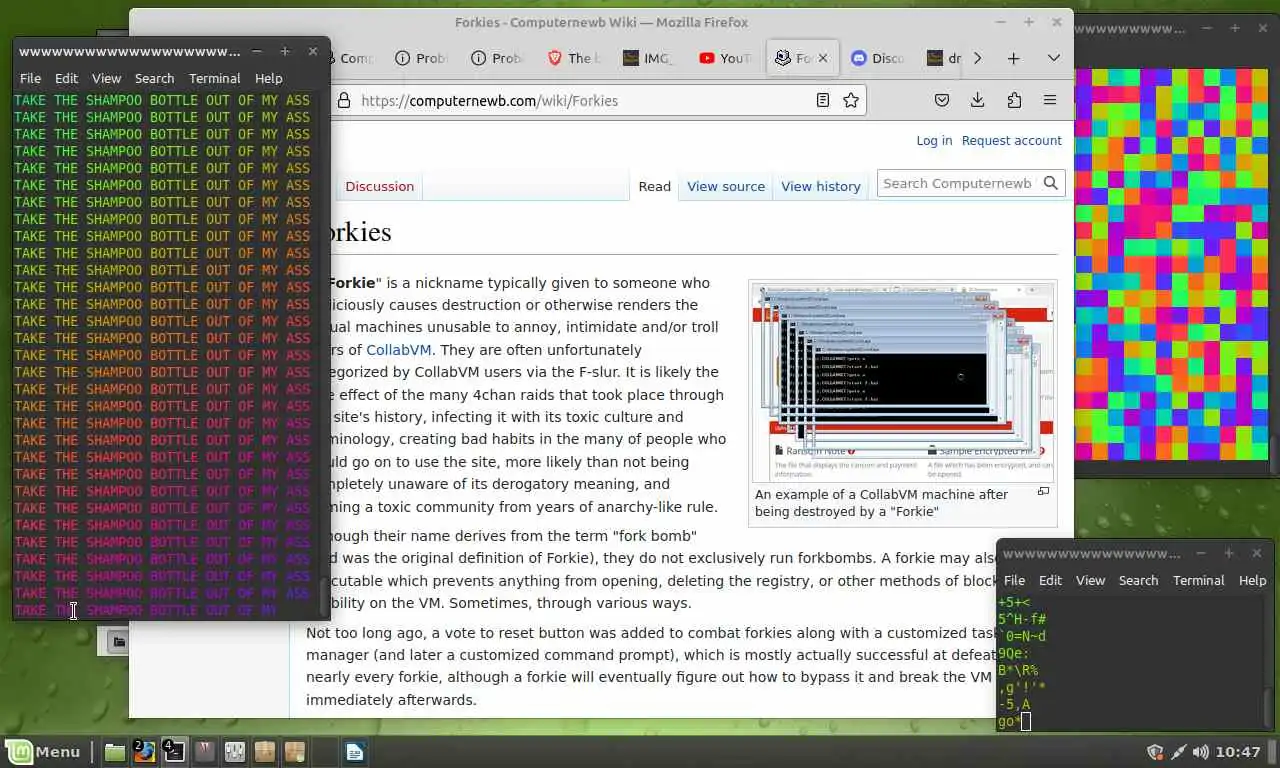The image size is (1280, 768).
Task: Click the small terminal's vertical scrollbar
Action: (1269, 662)
